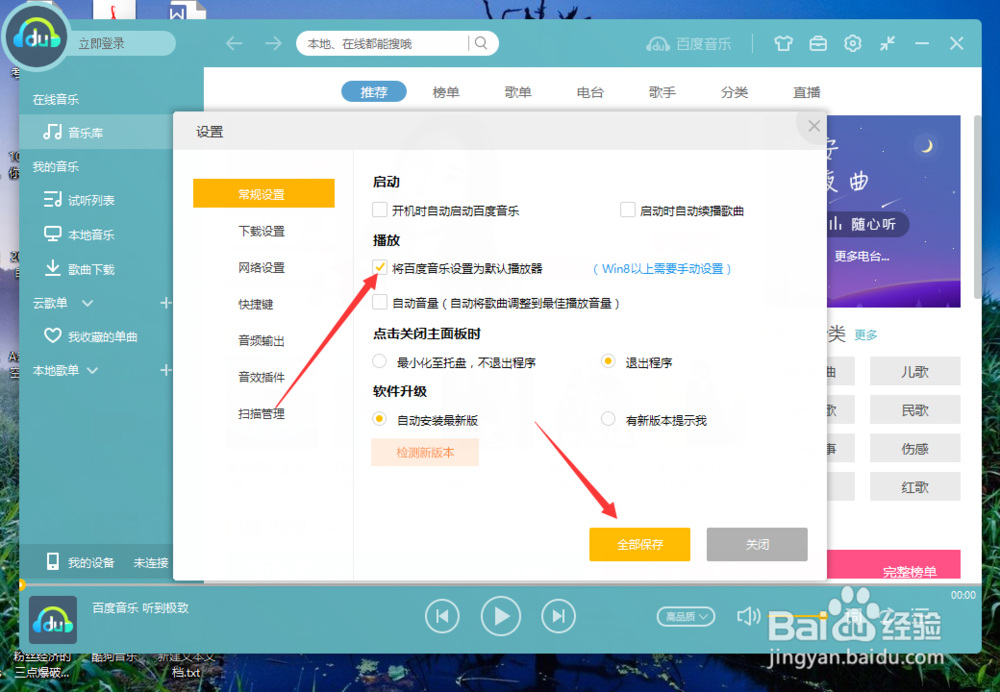Image resolution: width=1000 pixels, height=692 pixels.
Task: Select 有新版本提示我 radio
Action: point(608,419)
